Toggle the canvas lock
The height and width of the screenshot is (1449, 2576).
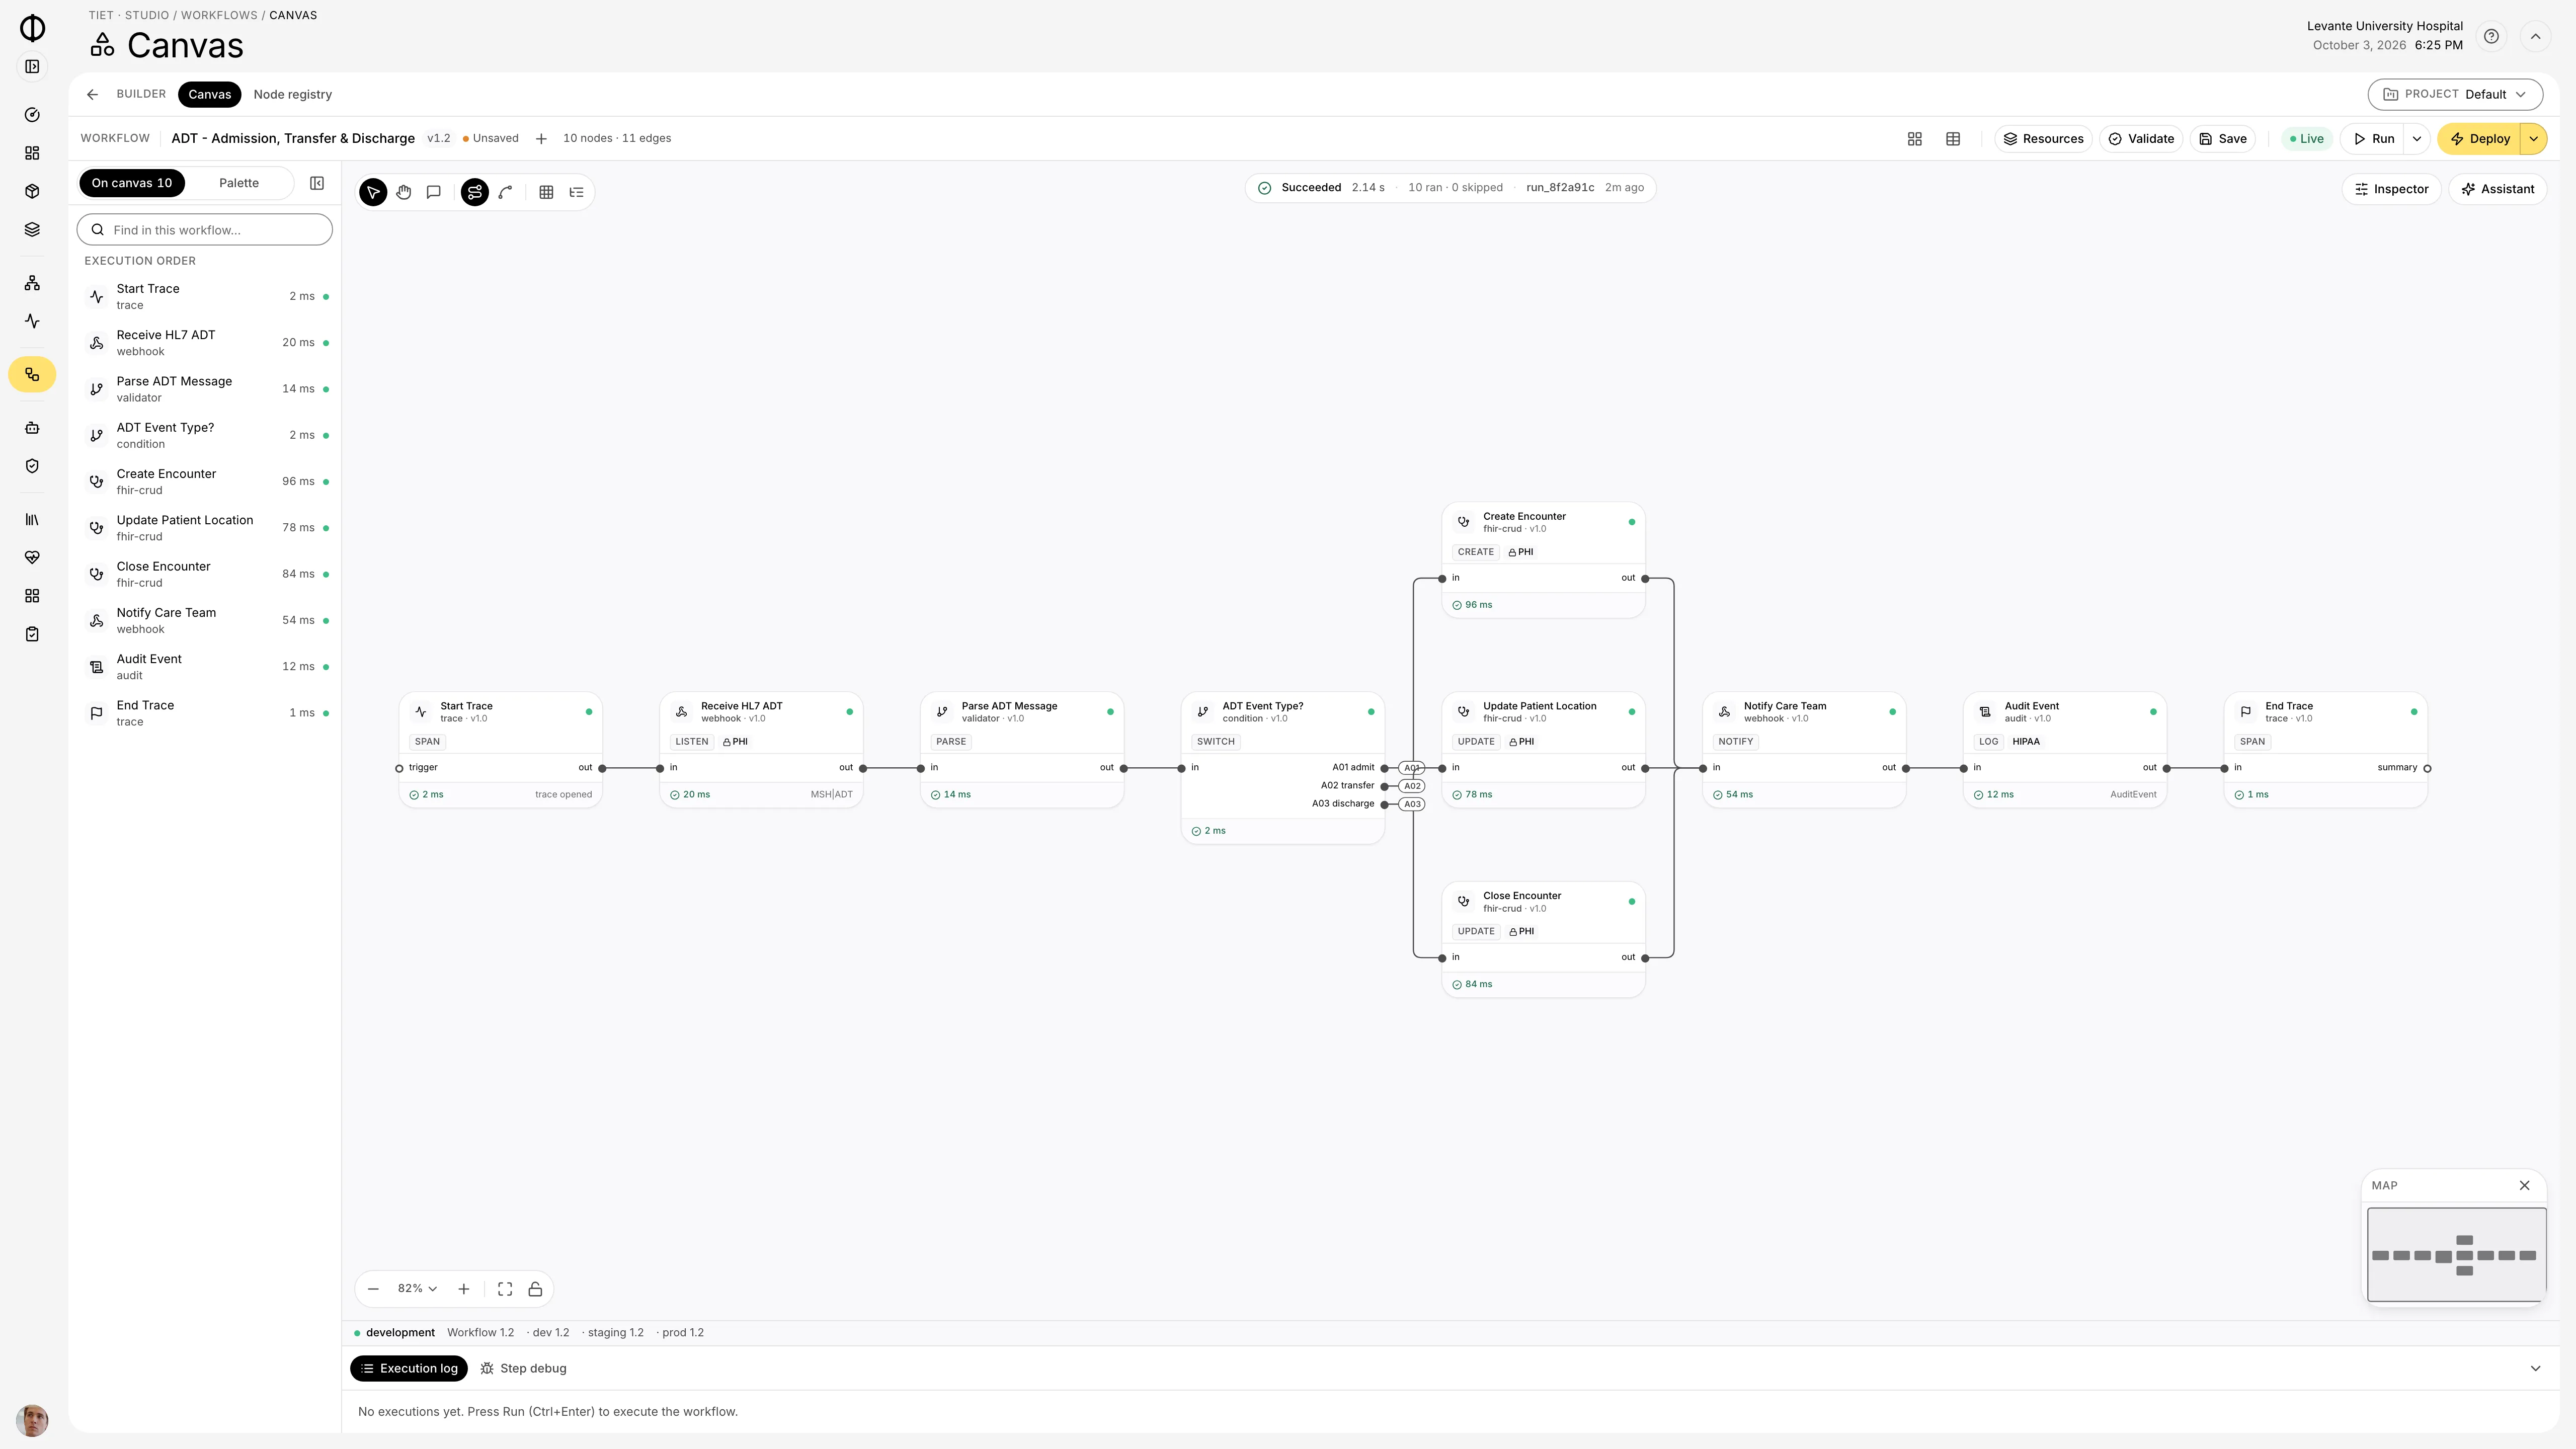[536, 1289]
